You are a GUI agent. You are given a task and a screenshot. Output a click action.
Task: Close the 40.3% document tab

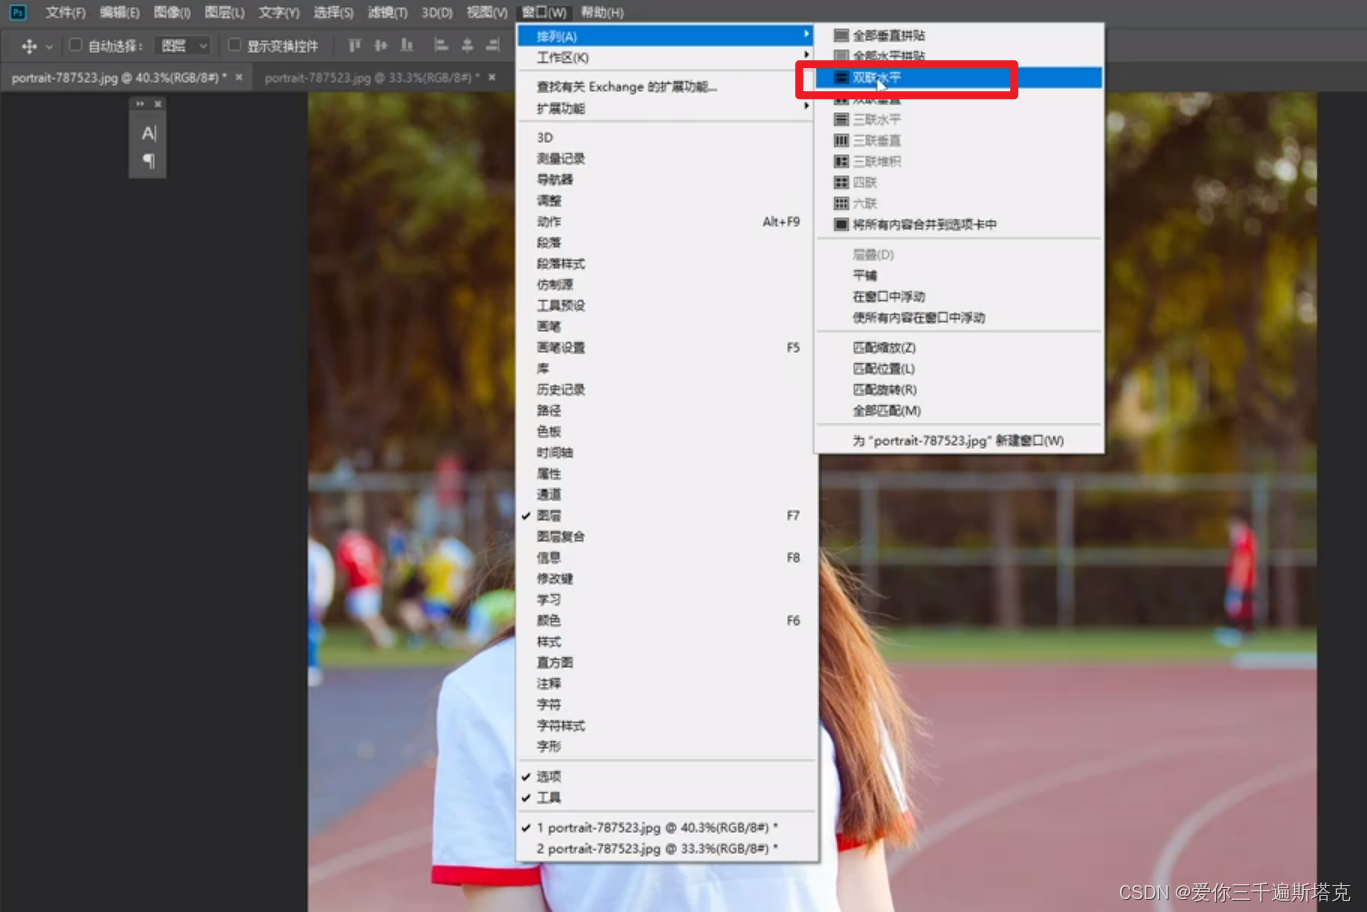point(239,77)
